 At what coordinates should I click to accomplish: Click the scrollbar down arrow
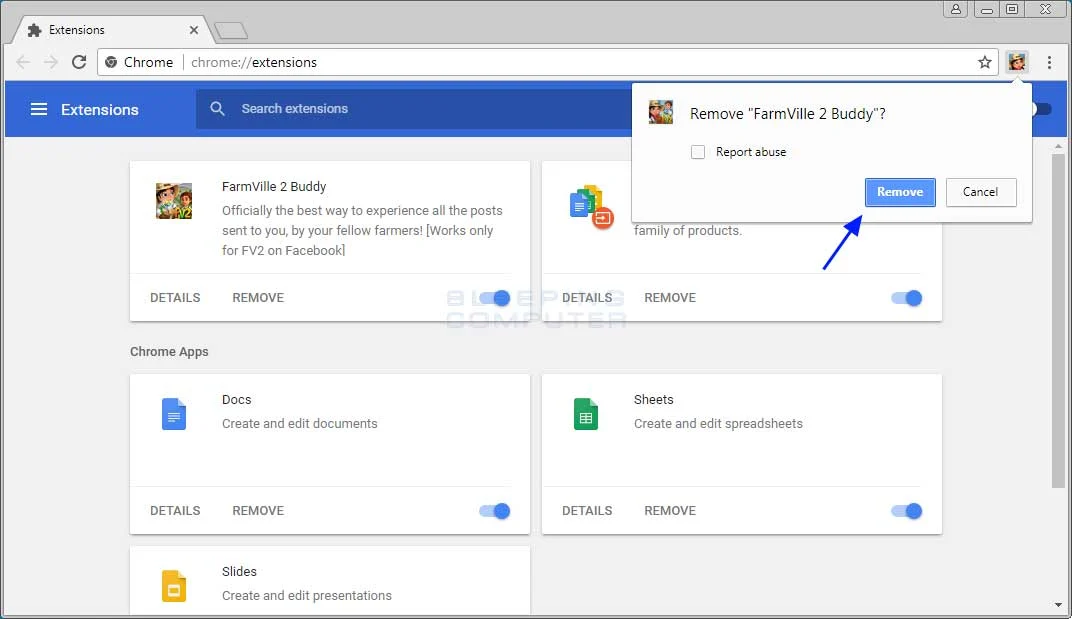[1059, 605]
